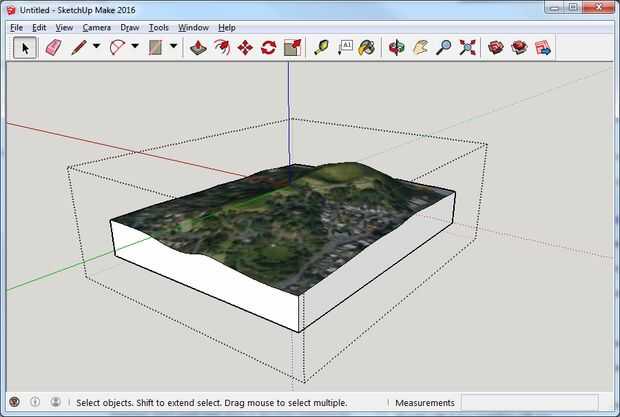Click the 'Select objects' status bar hint
The image size is (620, 417).
tap(212, 403)
